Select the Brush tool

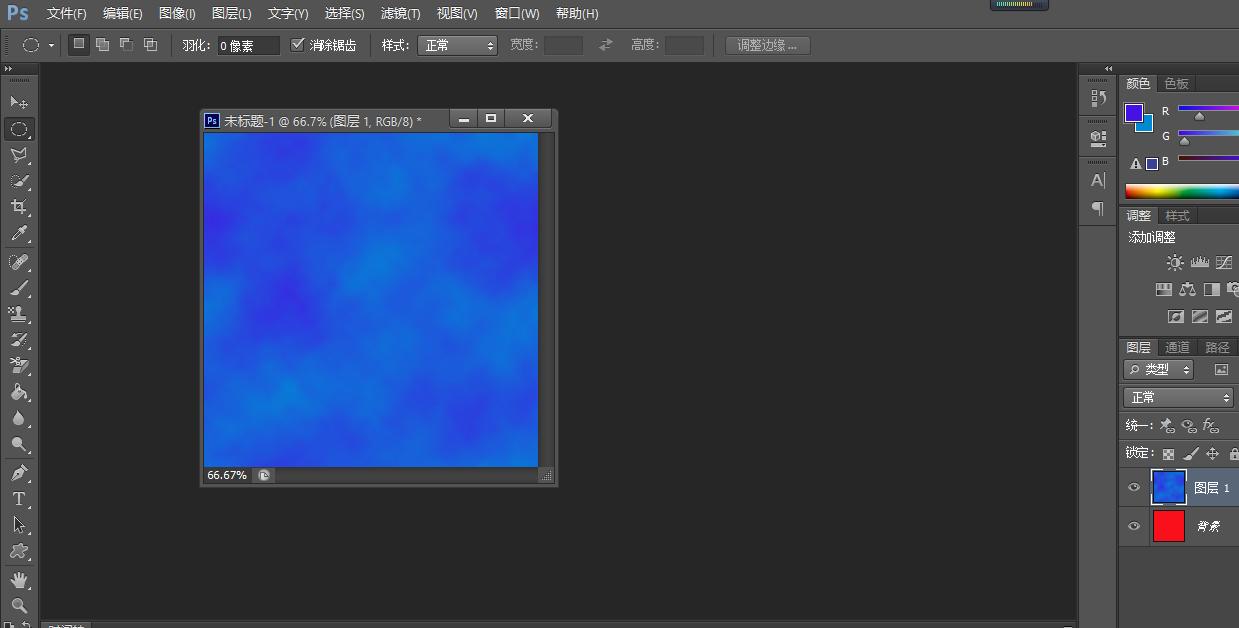point(19,287)
